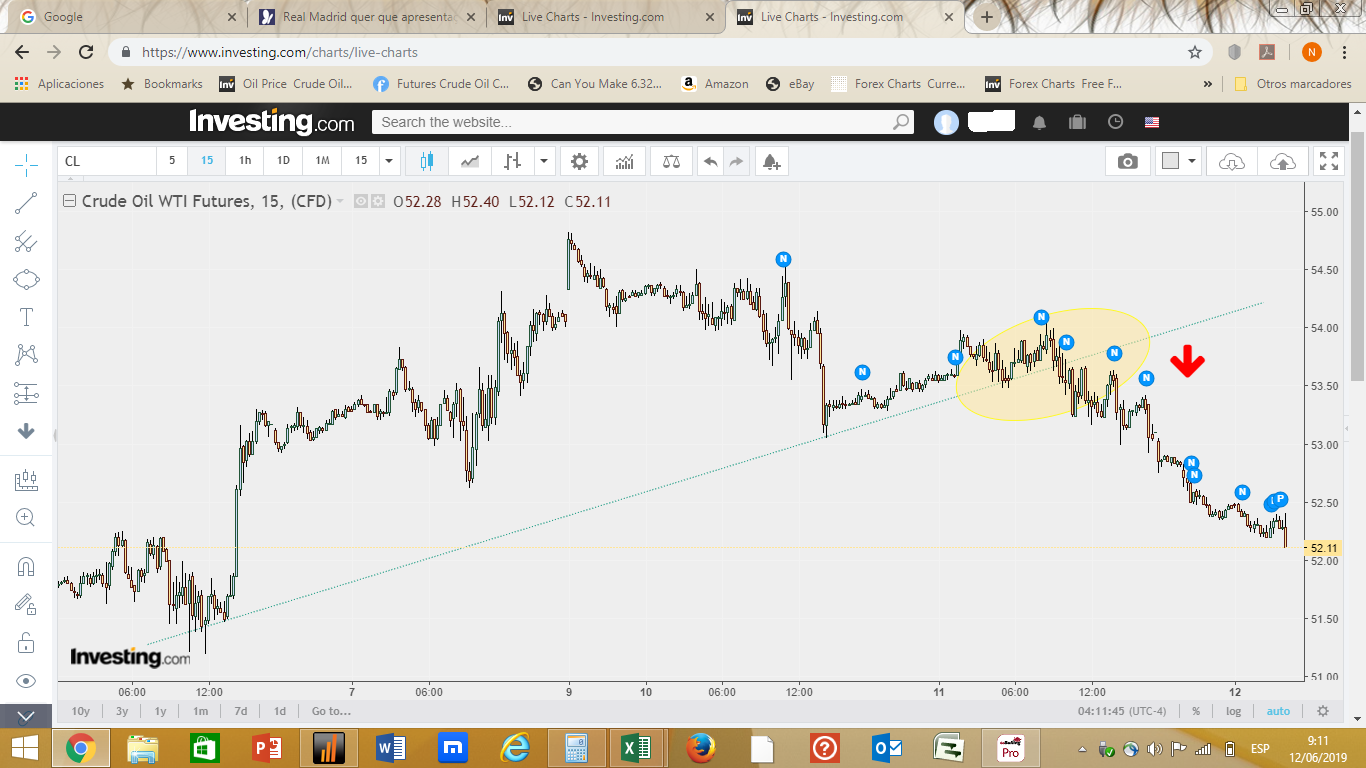Open the eBay bookmark
1366x768 pixels.
(x=790, y=84)
